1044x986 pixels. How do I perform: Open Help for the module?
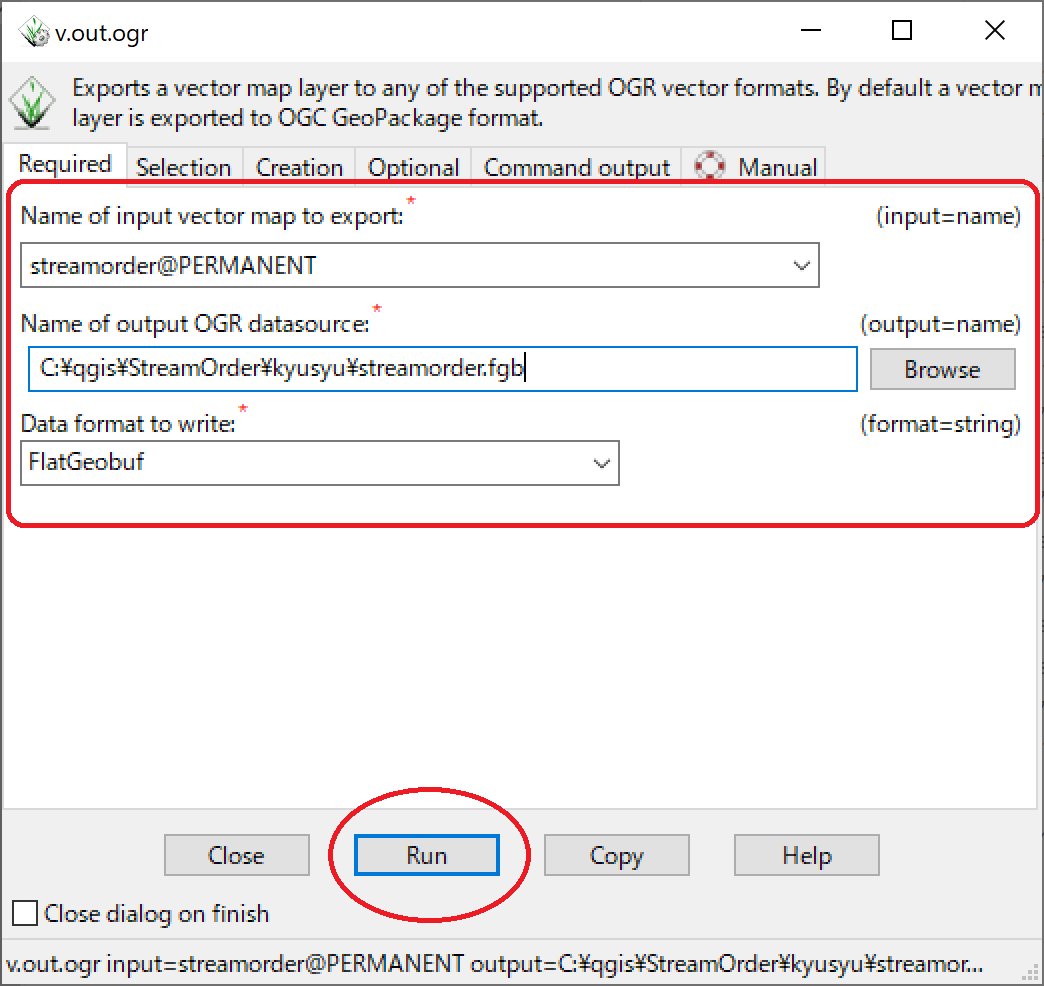[806, 855]
